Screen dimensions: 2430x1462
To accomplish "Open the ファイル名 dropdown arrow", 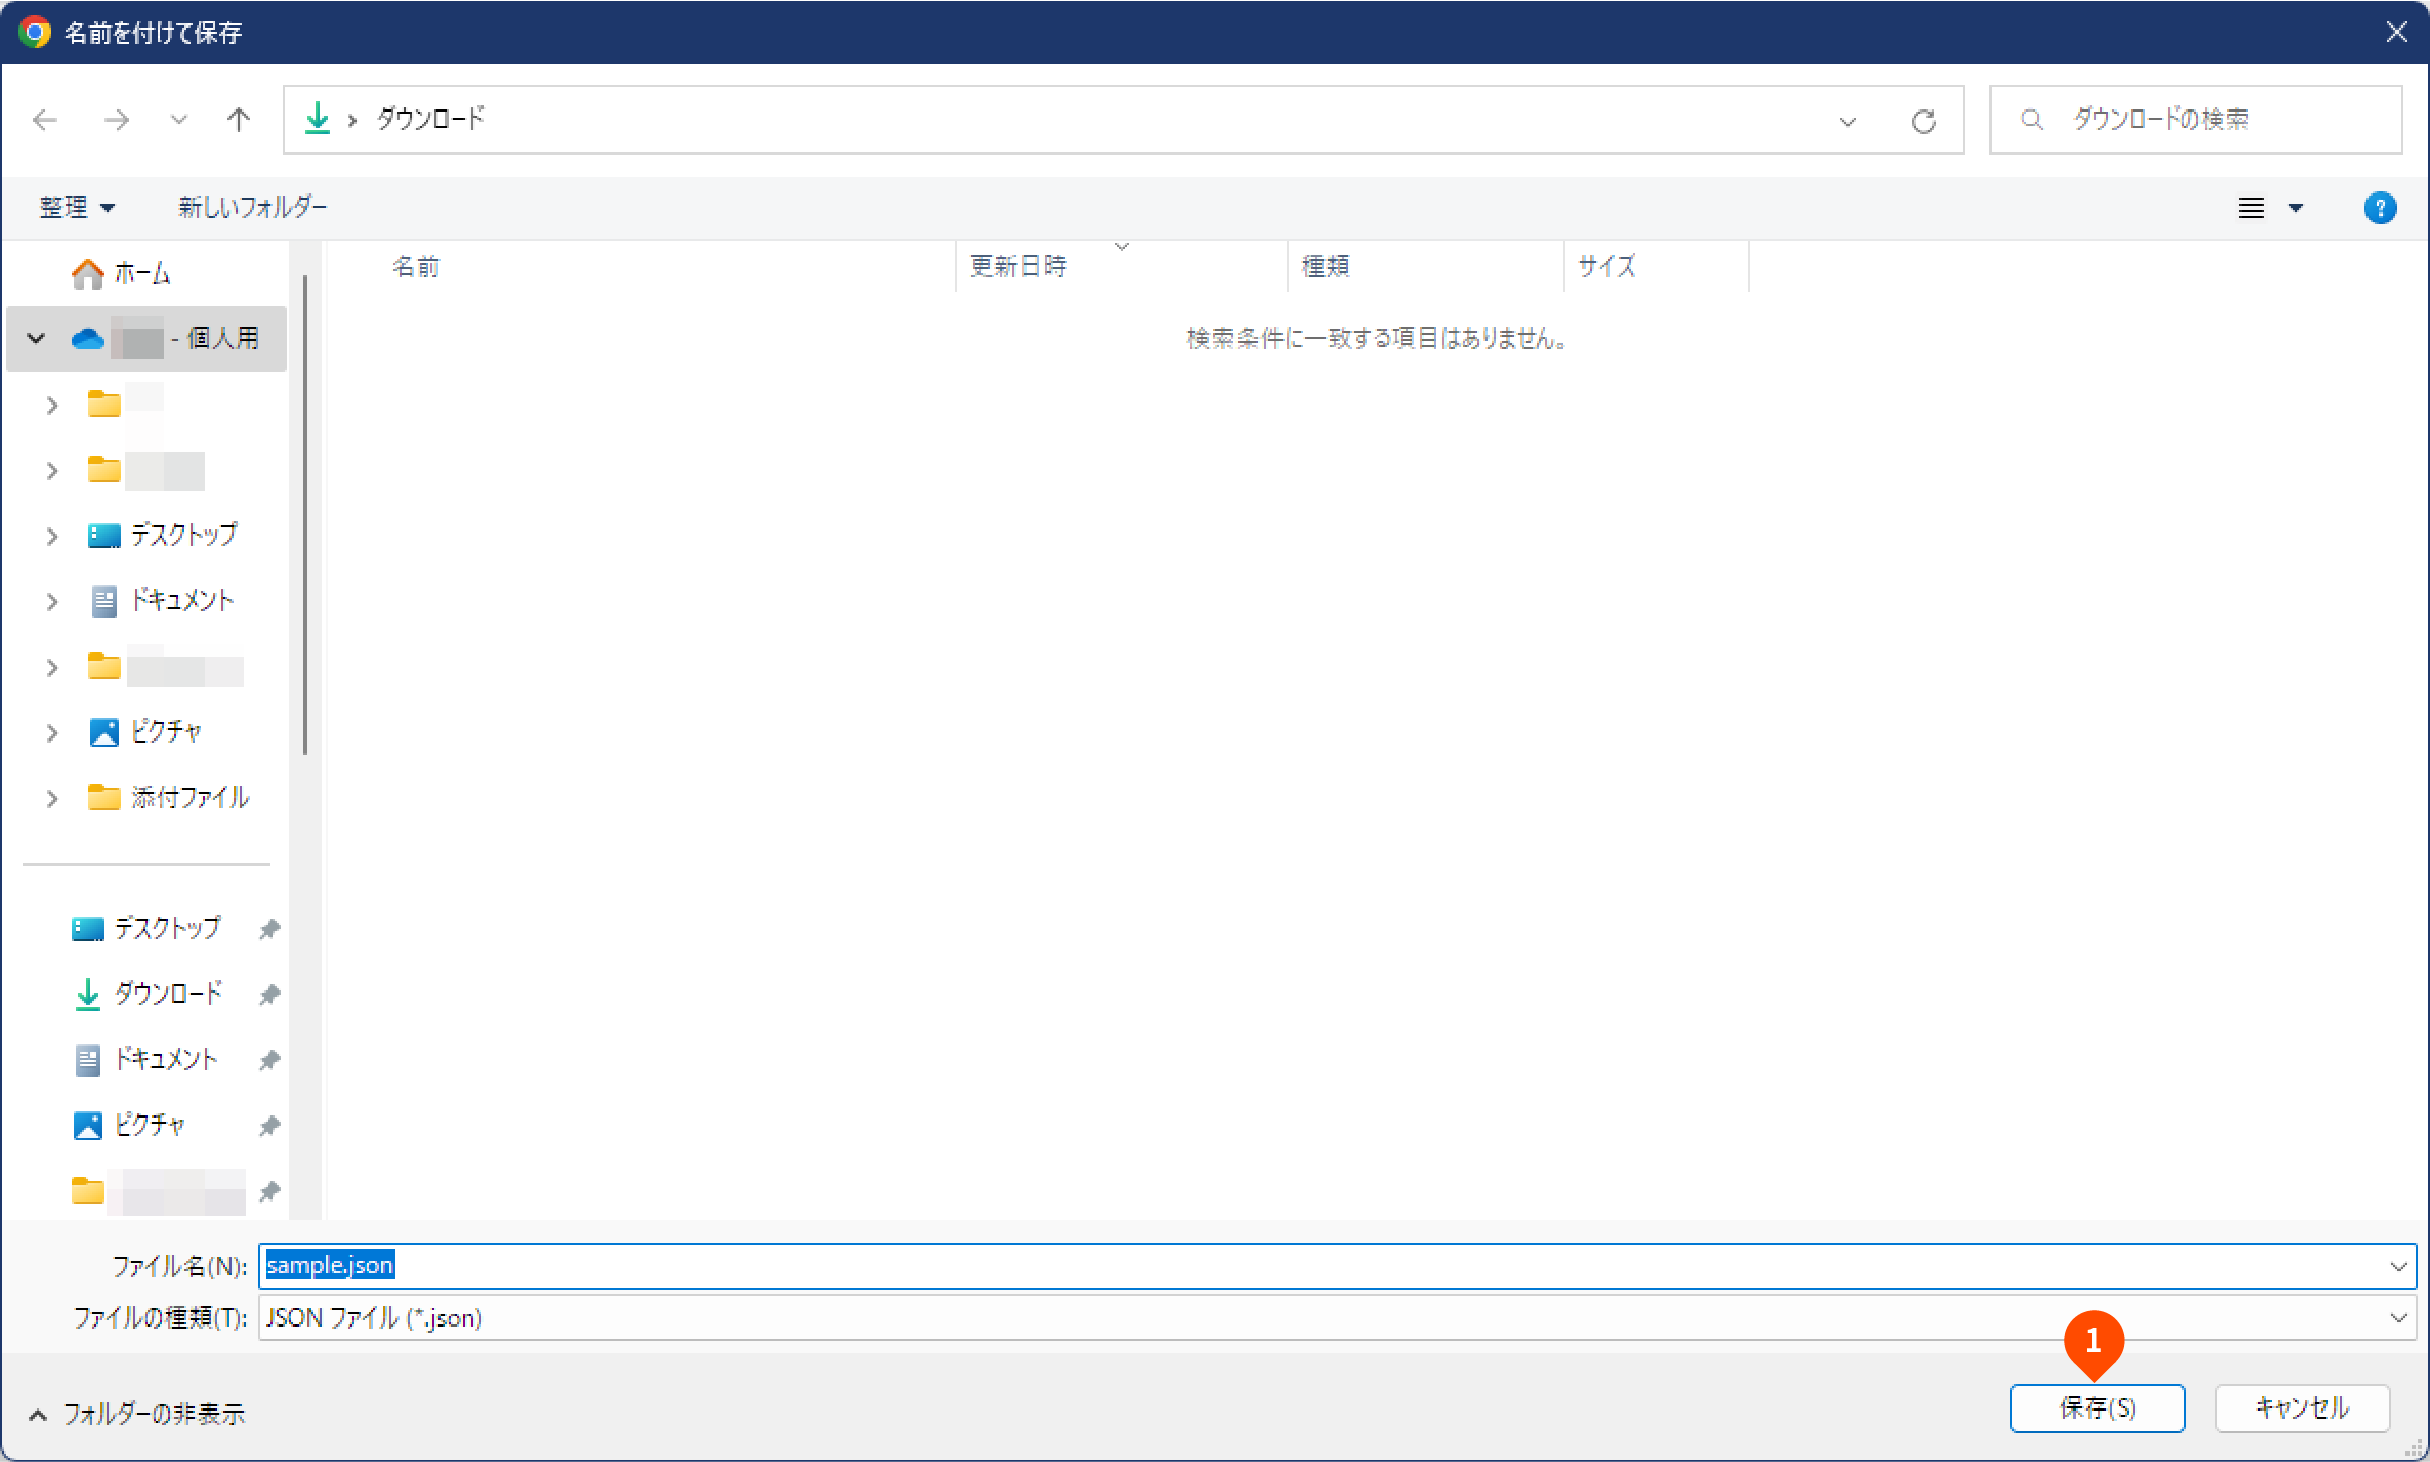I will 2397,1266.
